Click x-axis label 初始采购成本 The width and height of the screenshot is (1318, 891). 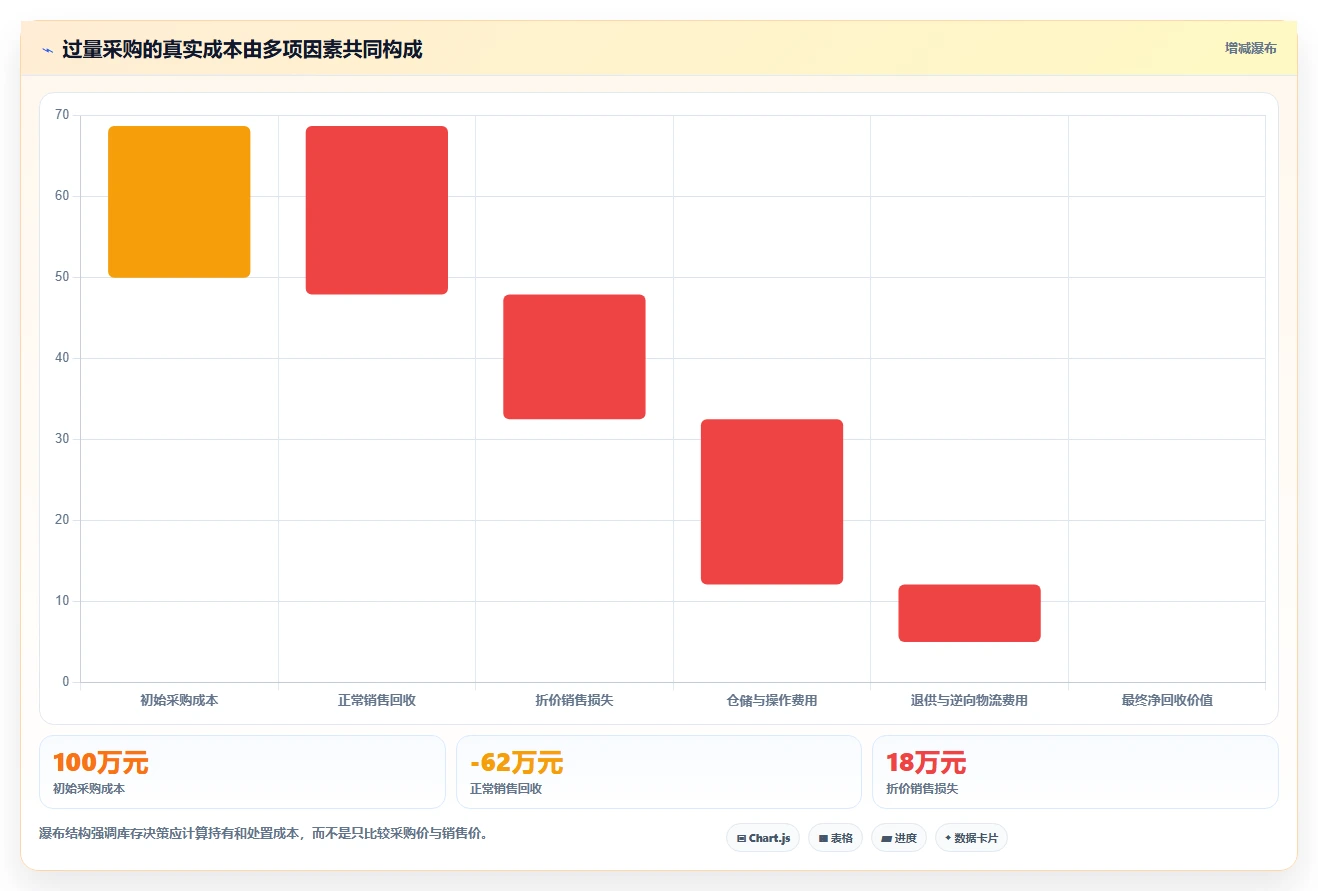click(x=179, y=700)
